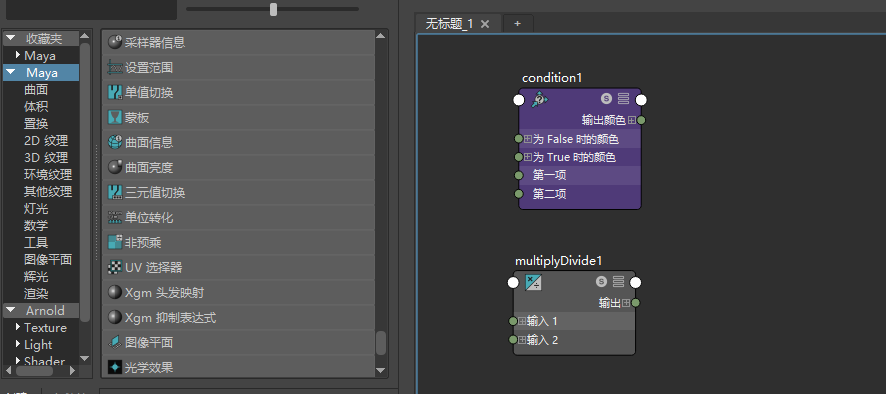The width and height of the screenshot is (886, 394).
Task: Expand 输入 2 attribute plus
Action: pyautogui.click(x=522, y=340)
